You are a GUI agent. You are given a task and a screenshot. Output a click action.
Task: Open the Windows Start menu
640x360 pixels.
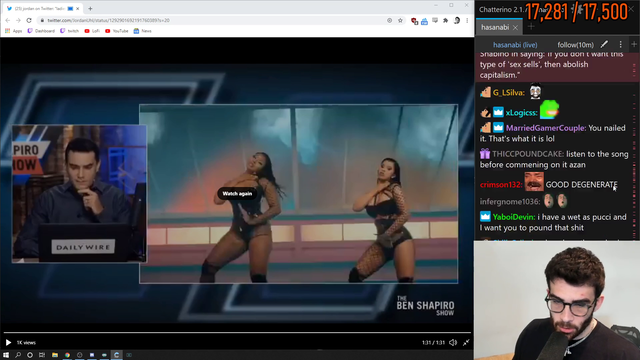tap(6, 355)
